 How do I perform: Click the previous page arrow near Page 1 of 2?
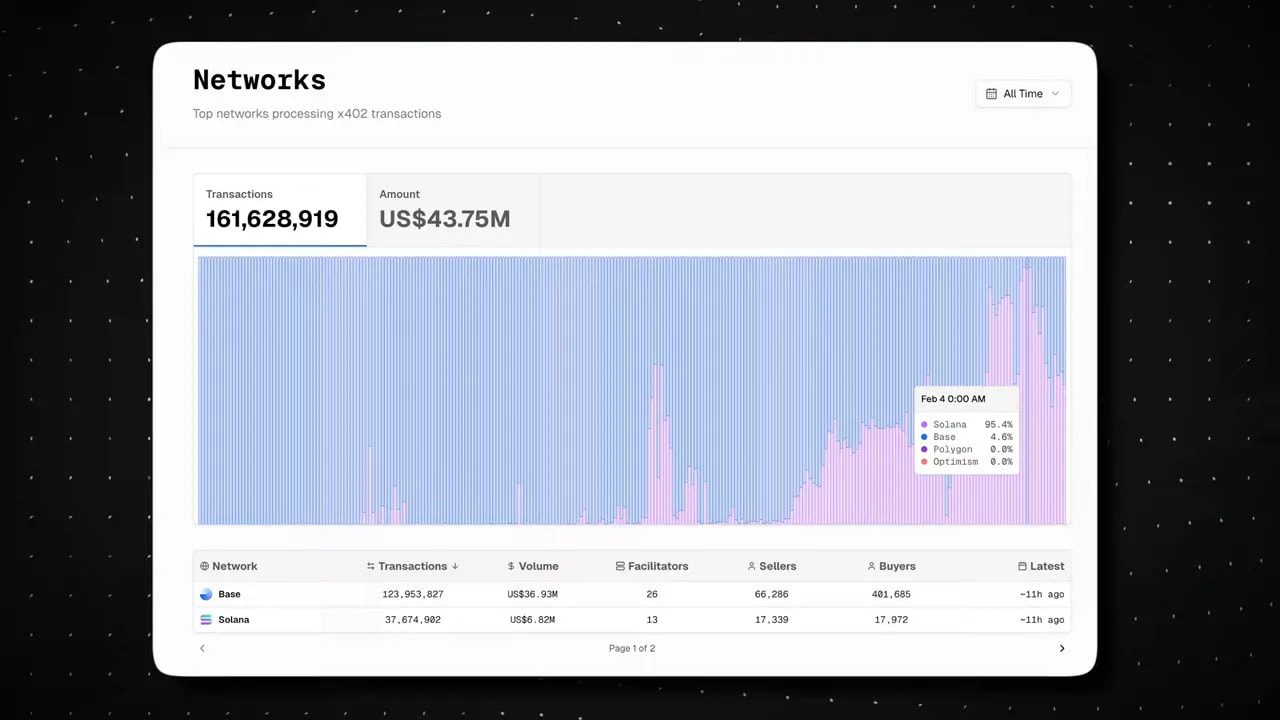(x=202, y=648)
